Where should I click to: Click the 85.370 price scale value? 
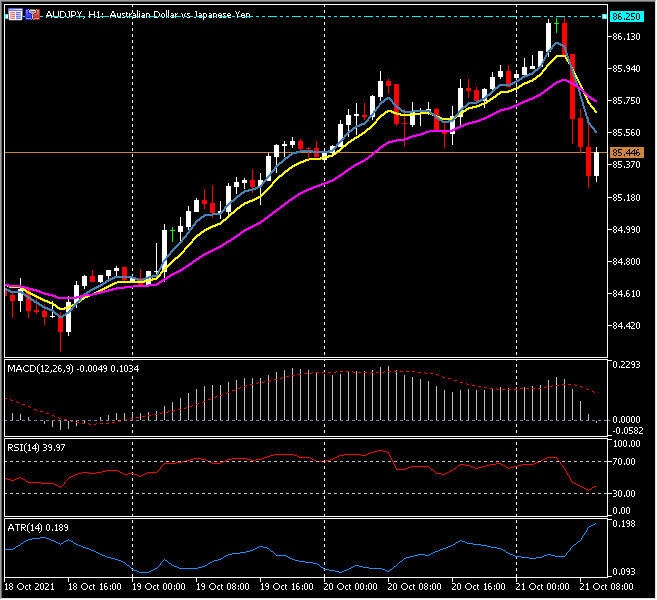[626, 165]
